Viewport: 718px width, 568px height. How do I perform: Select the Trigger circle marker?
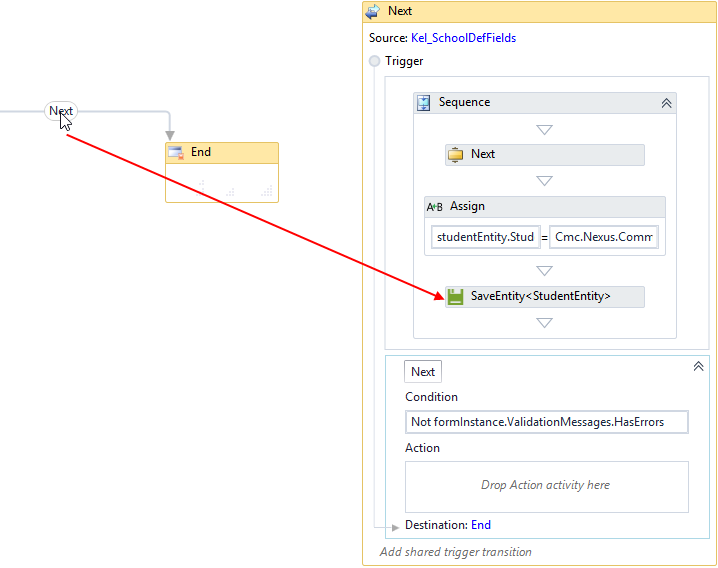pos(375,61)
